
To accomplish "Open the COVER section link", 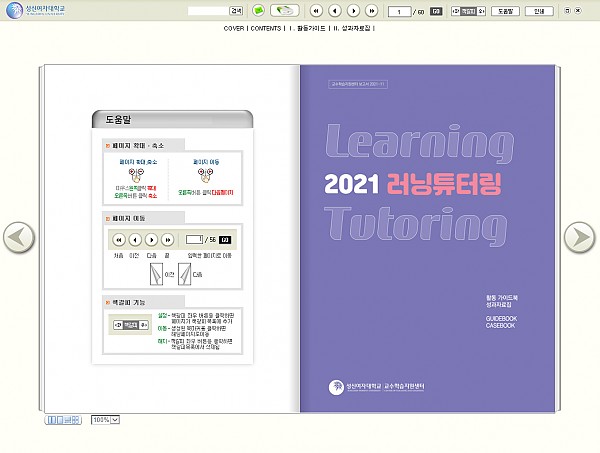I will [x=234, y=28].
